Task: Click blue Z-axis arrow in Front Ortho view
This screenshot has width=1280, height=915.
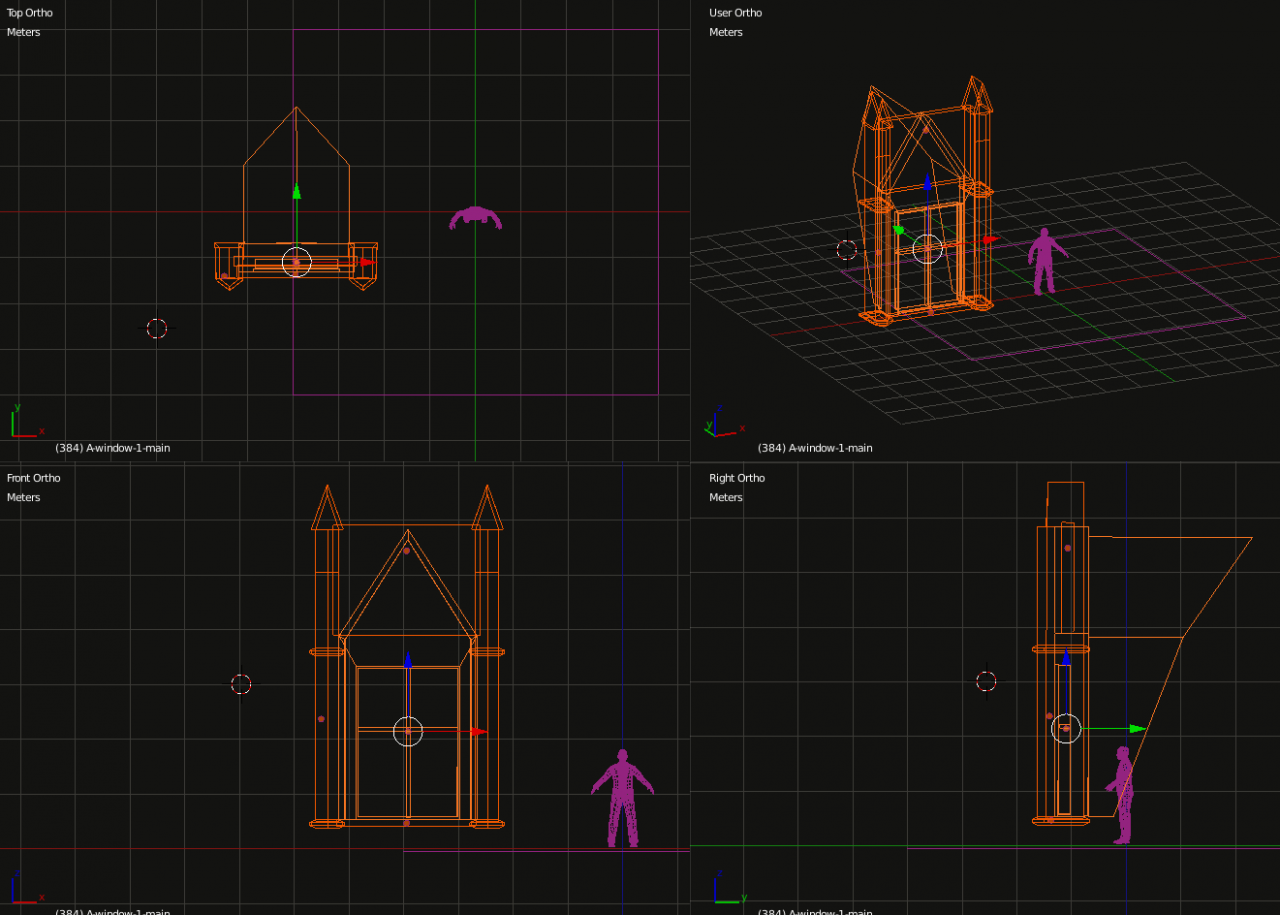Action: point(407,659)
